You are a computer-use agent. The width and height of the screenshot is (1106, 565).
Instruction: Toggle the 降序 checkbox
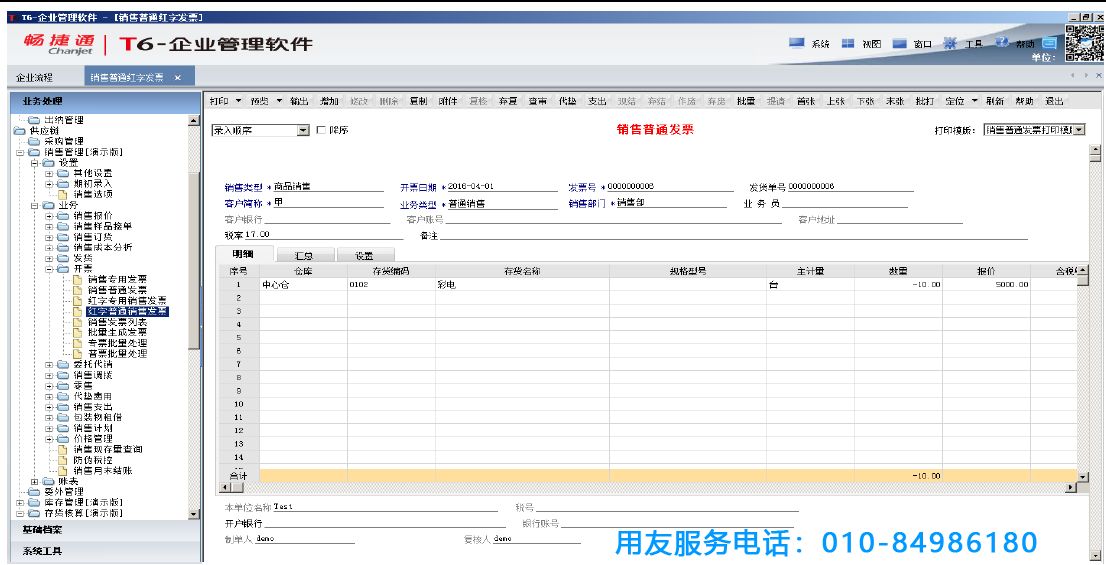(x=322, y=130)
